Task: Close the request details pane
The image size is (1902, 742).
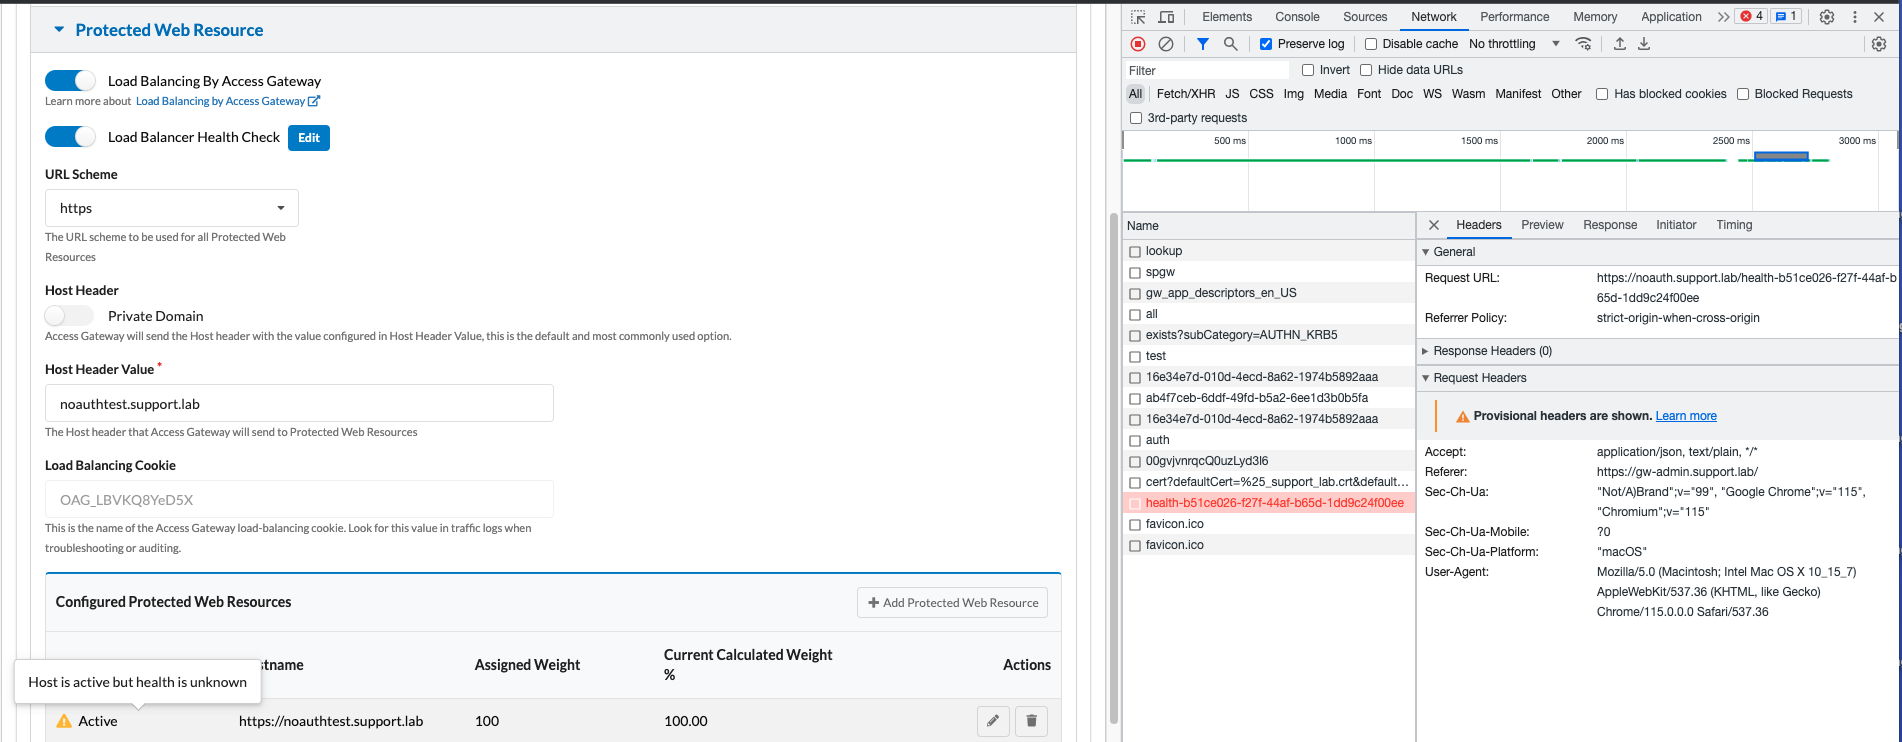Action: pyautogui.click(x=1434, y=225)
